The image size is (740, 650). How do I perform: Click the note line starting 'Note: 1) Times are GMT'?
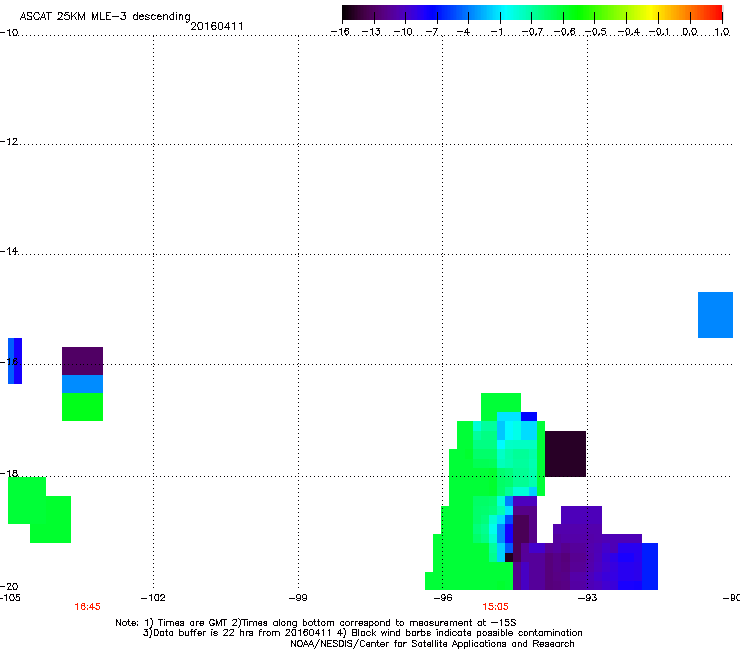coord(316,623)
